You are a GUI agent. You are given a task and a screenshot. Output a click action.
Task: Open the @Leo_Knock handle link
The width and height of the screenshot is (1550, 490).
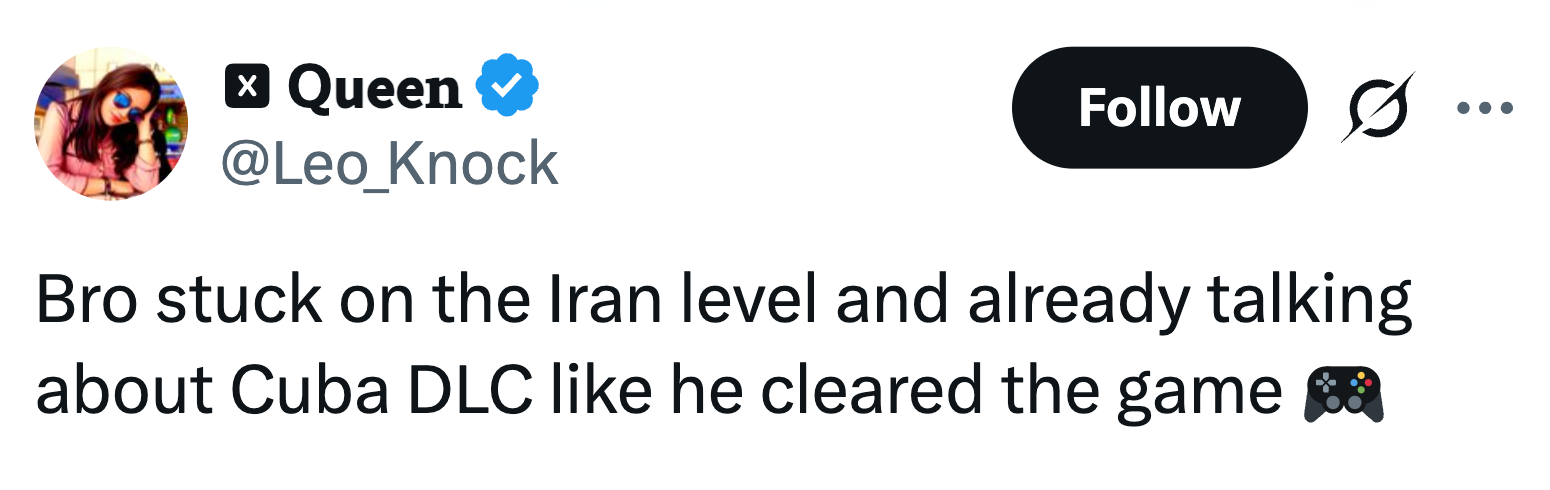tap(388, 164)
